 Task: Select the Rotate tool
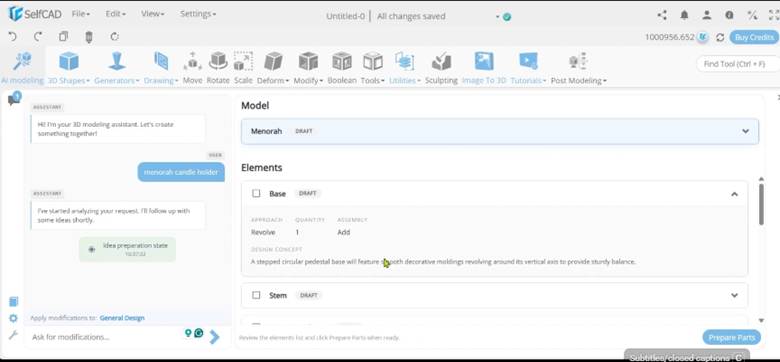[218, 67]
